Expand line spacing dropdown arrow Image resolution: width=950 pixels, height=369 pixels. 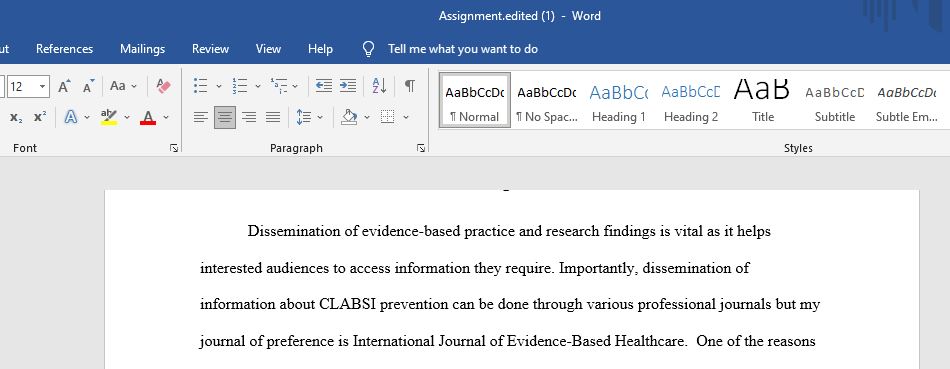[320, 118]
